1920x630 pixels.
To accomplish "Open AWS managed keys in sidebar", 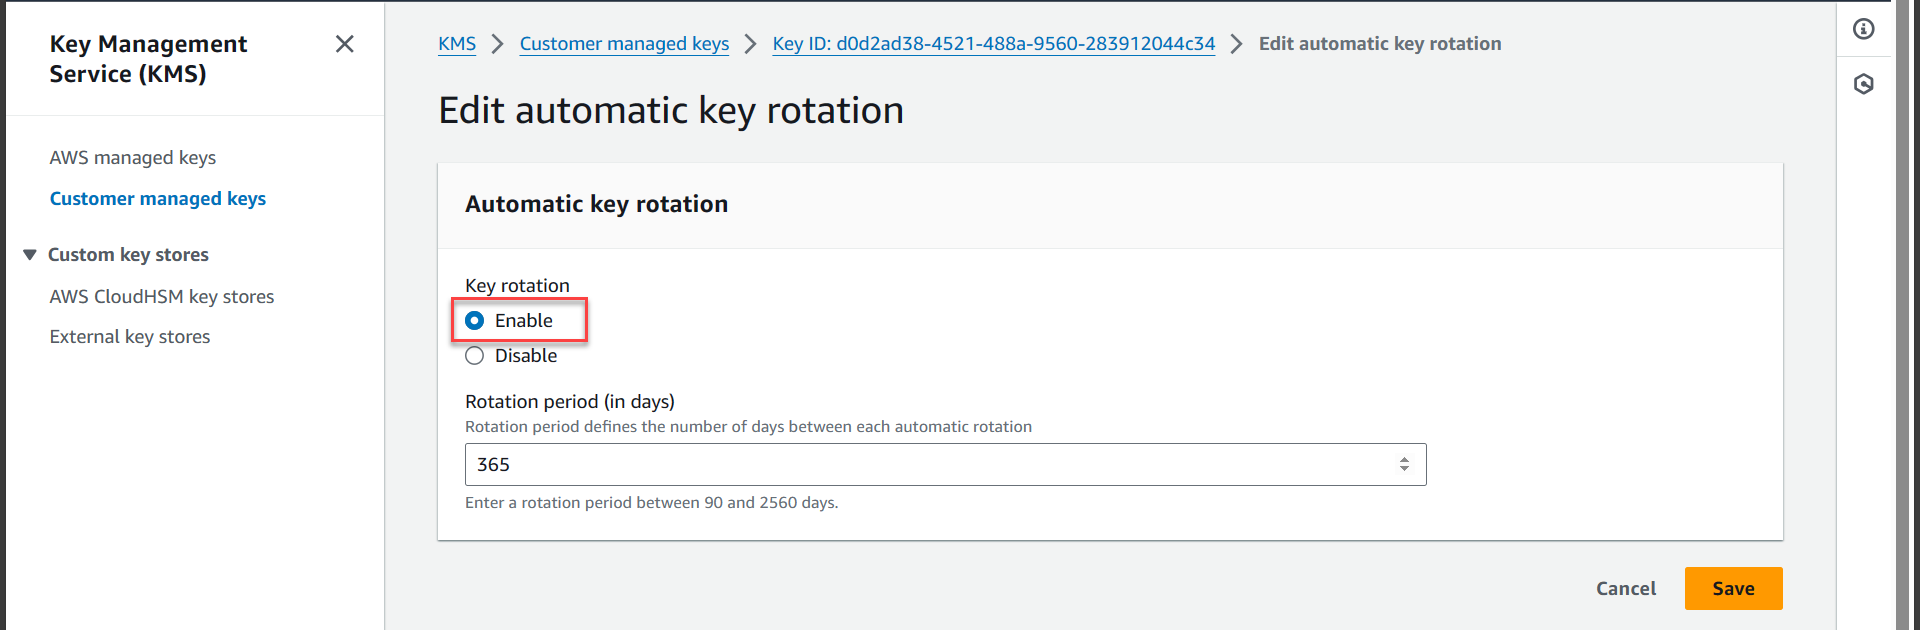I will coord(133,158).
